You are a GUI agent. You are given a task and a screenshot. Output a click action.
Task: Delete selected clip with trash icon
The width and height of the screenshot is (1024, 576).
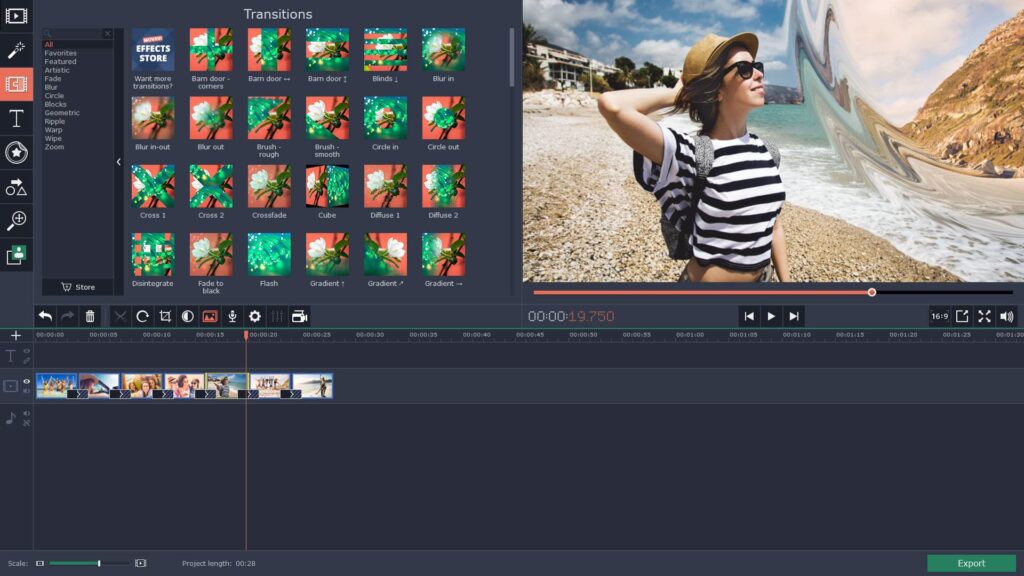click(90, 316)
